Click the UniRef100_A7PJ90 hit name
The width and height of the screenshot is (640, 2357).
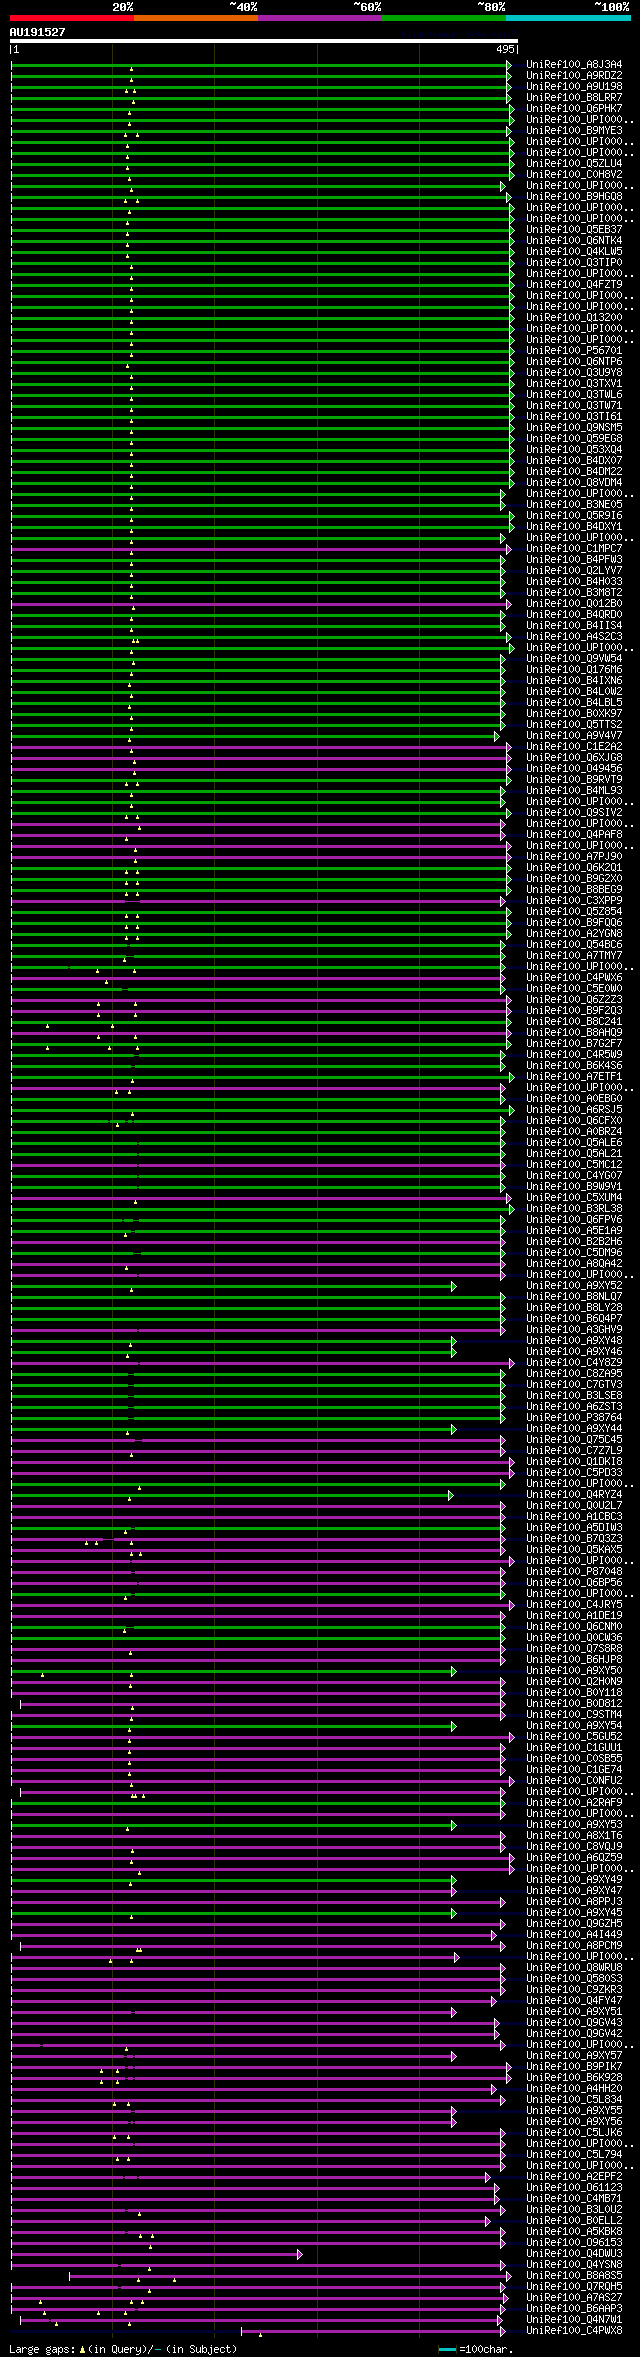point(574,856)
